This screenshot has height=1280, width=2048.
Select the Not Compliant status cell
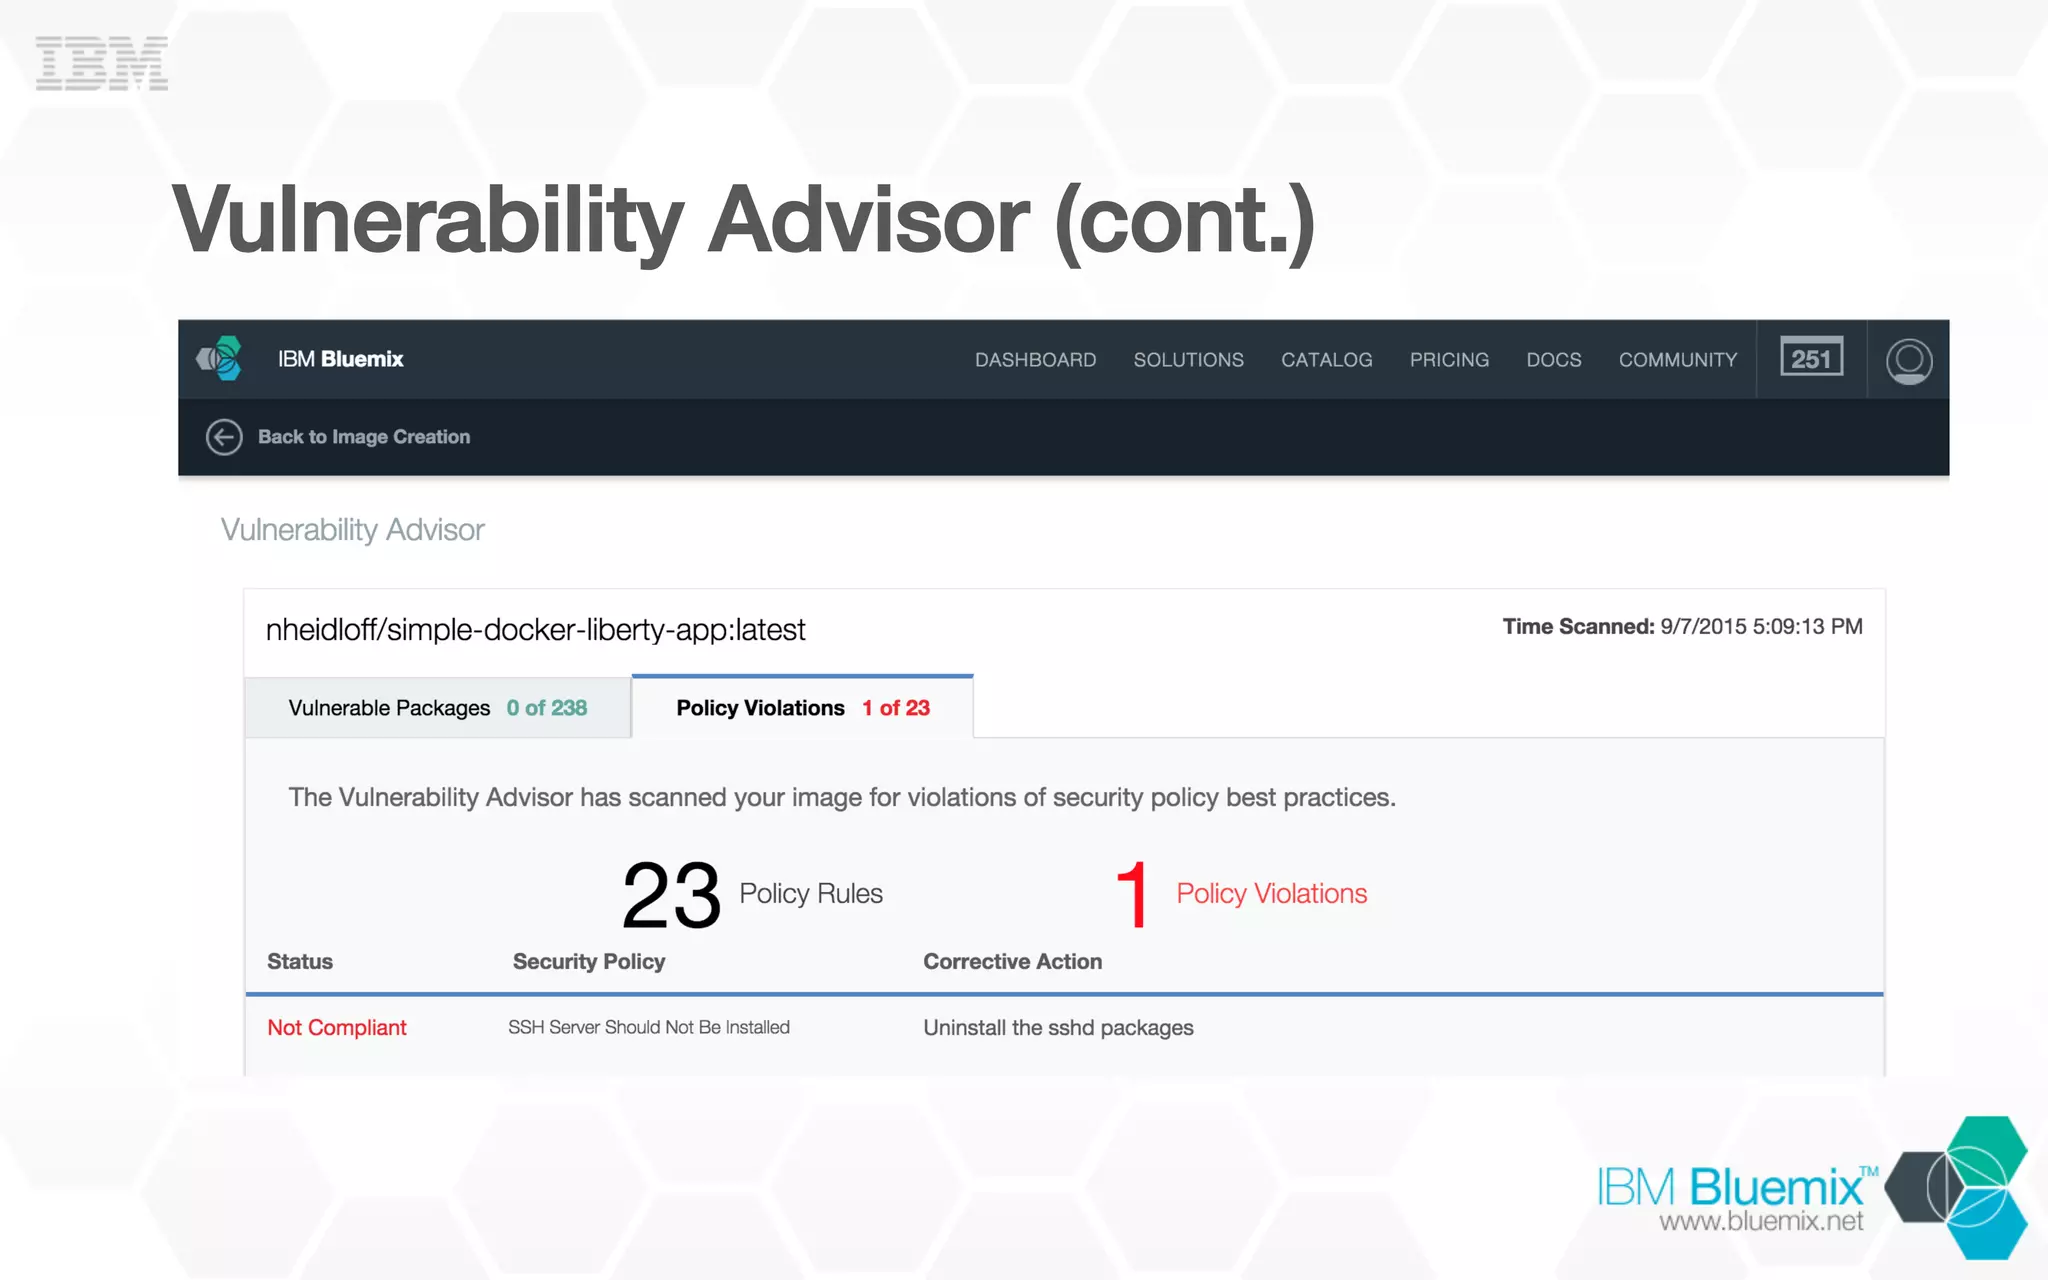click(x=337, y=1028)
